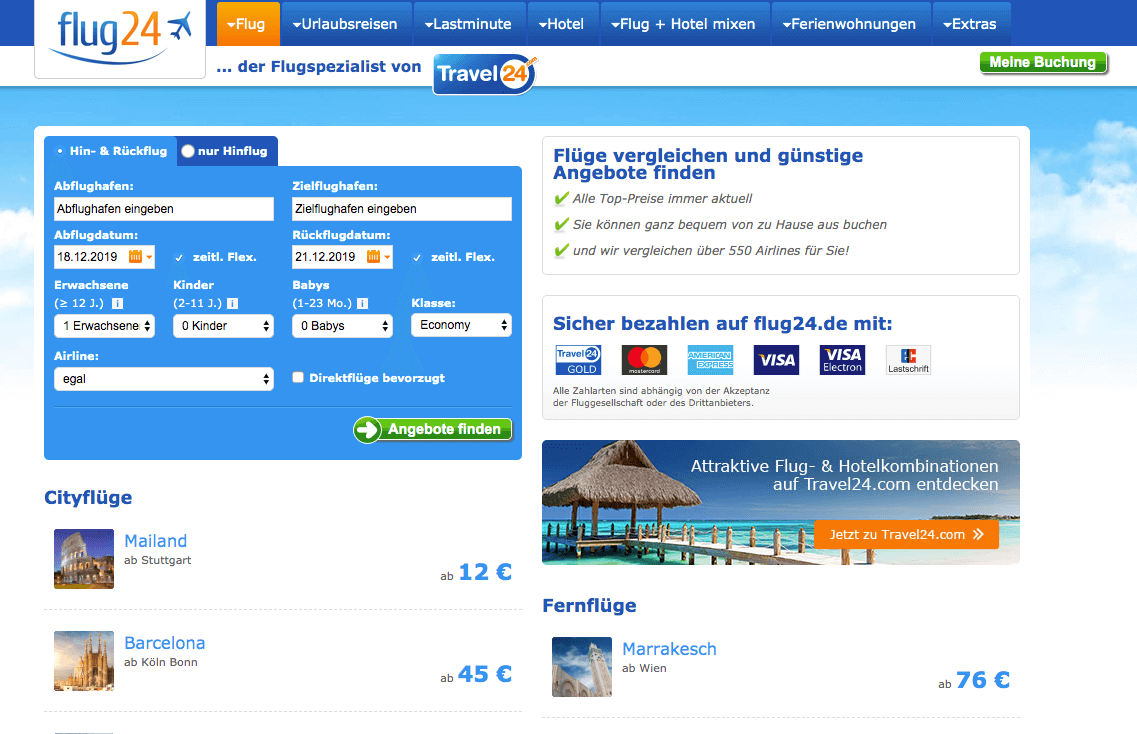
Task: Click the Fernflüge heading
Action: (x=590, y=606)
